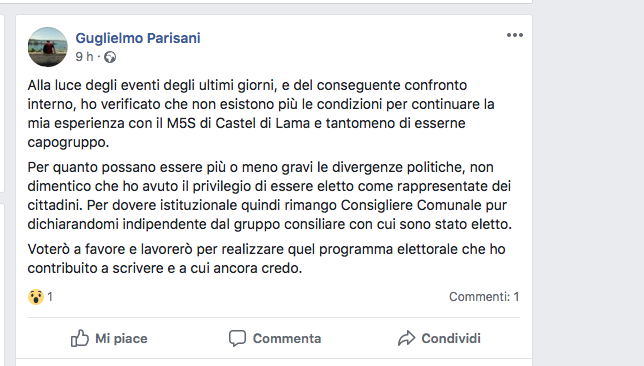Click the curved share arrow icon

click(x=406, y=338)
